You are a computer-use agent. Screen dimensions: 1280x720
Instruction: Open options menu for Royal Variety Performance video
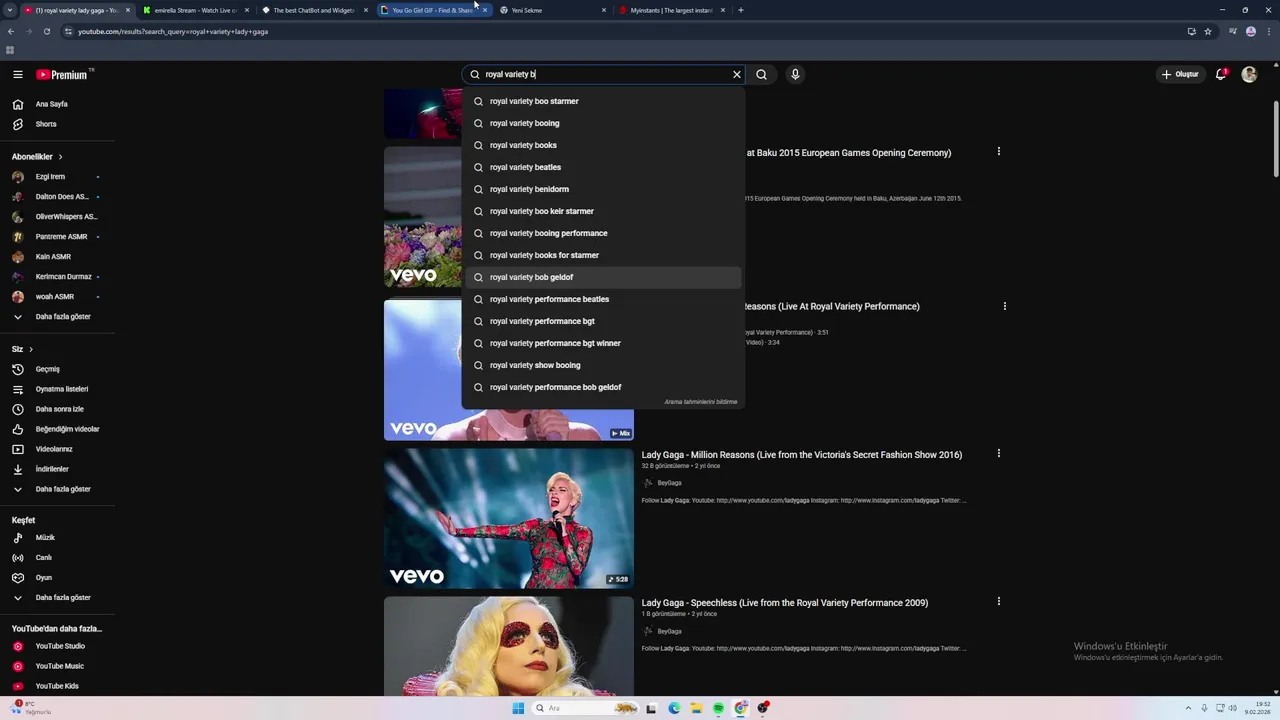coord(1004,306)
